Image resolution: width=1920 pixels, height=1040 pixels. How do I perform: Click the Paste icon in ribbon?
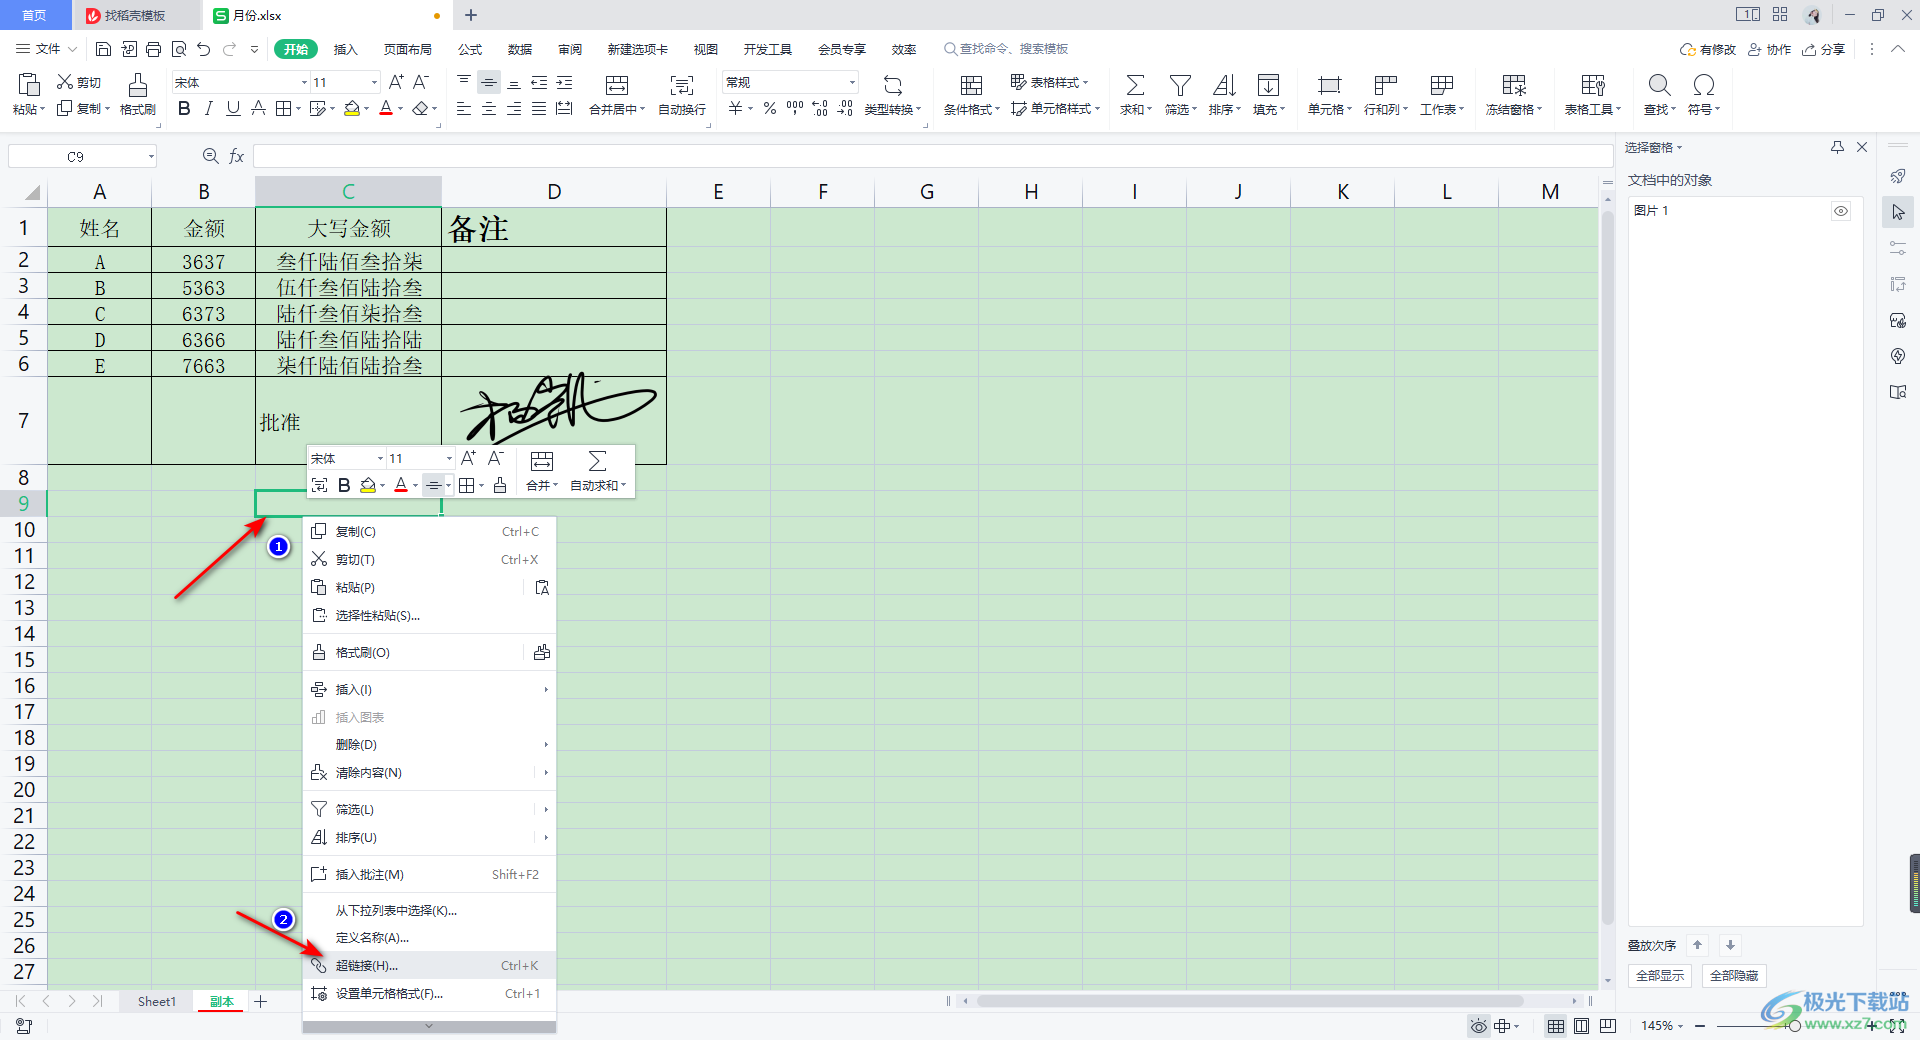click(28, 85)
